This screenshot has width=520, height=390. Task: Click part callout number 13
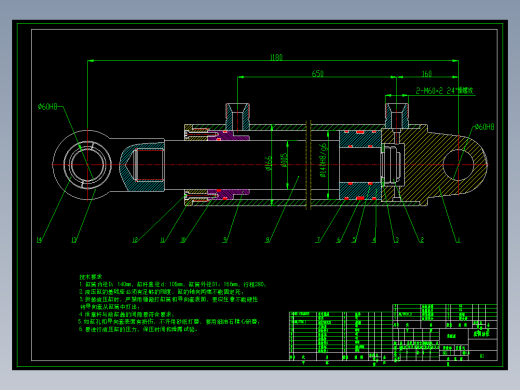pos(74,240)
